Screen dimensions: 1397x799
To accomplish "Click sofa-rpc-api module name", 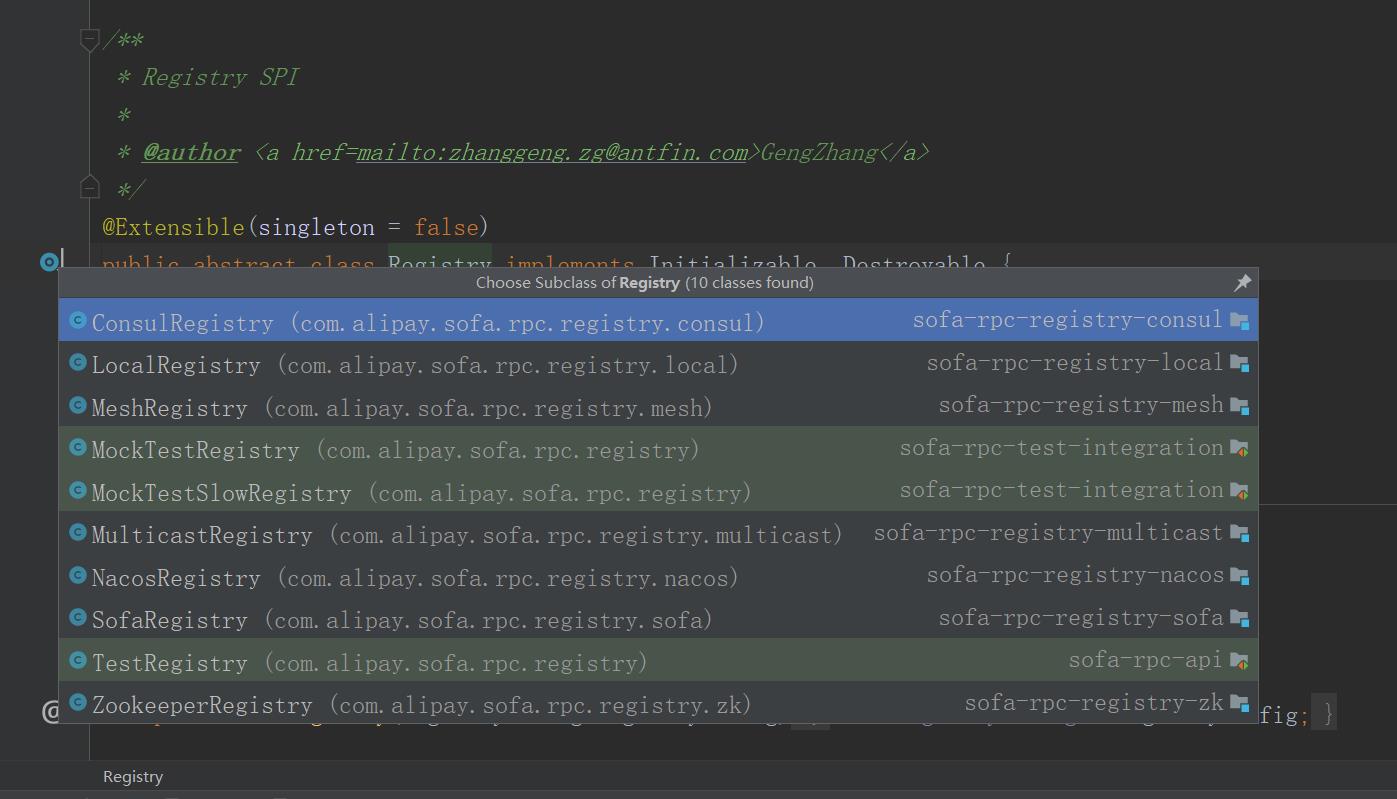I will [1145, 660].
